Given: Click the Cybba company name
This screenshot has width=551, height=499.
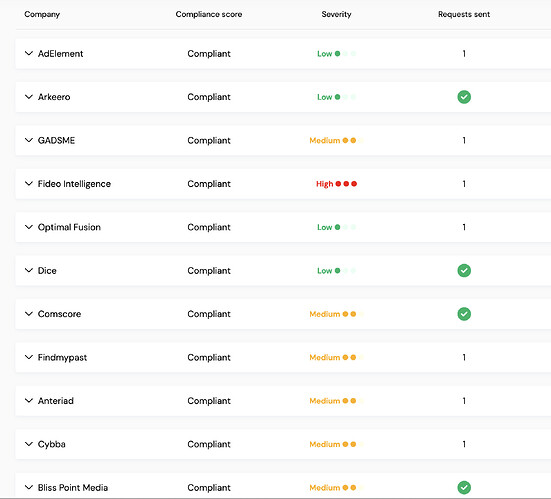Looking at the screenshot, I should click(x=52, y=444).
